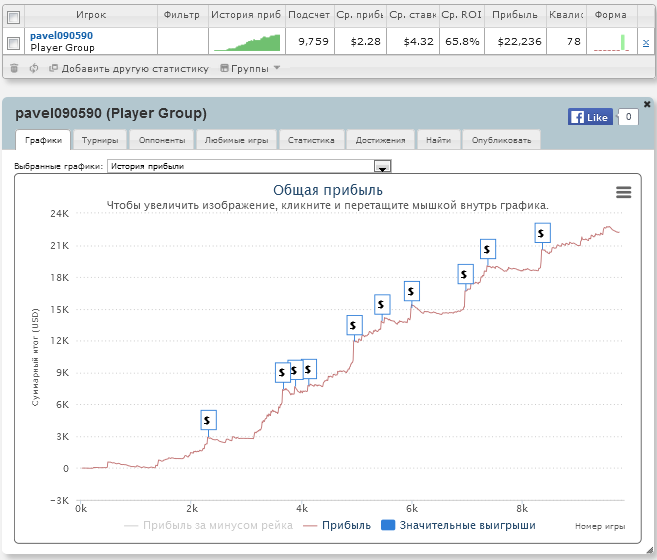This screenshot has height=560, width=657.
Task: Switch to the Статистика tab
Action: tap(311, 140)
